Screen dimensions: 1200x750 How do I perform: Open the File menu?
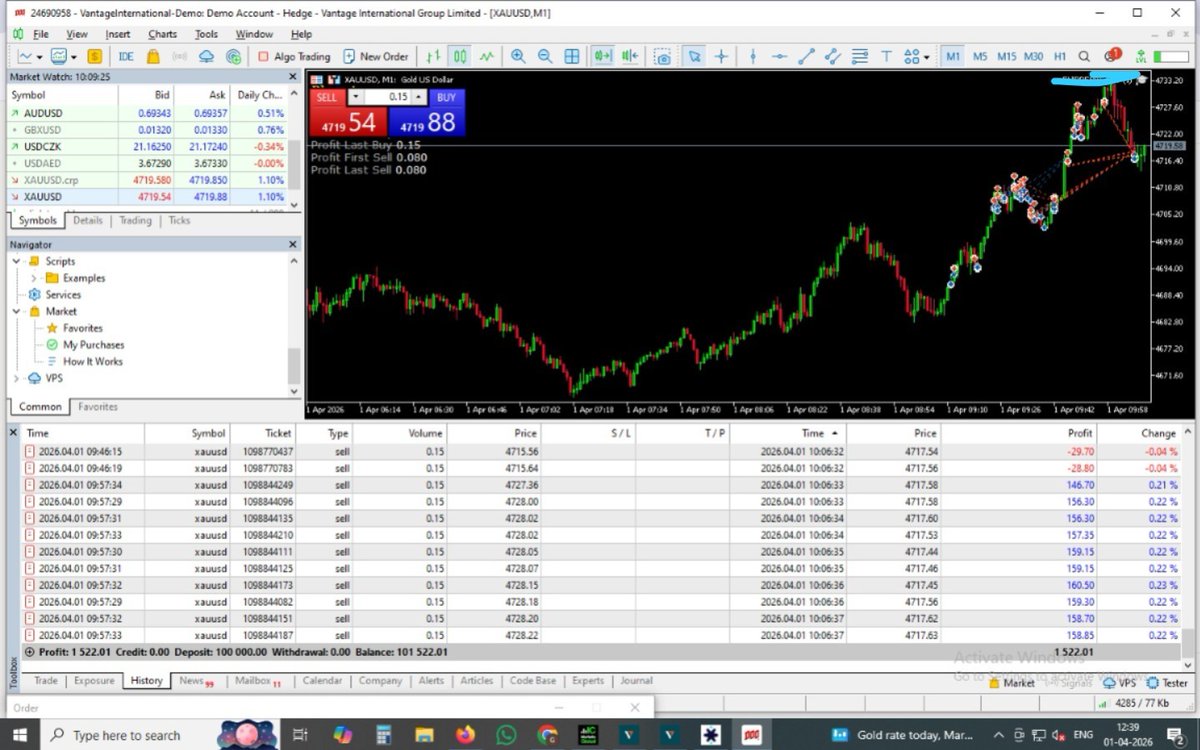click(41, 34)
